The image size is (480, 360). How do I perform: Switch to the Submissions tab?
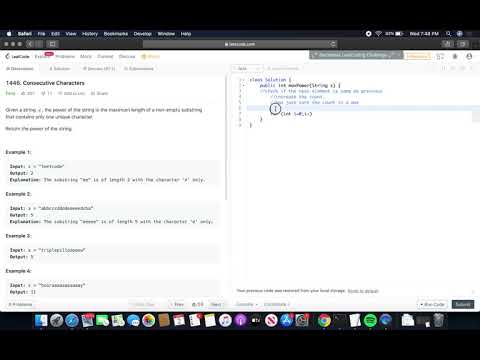click(139, 69)
